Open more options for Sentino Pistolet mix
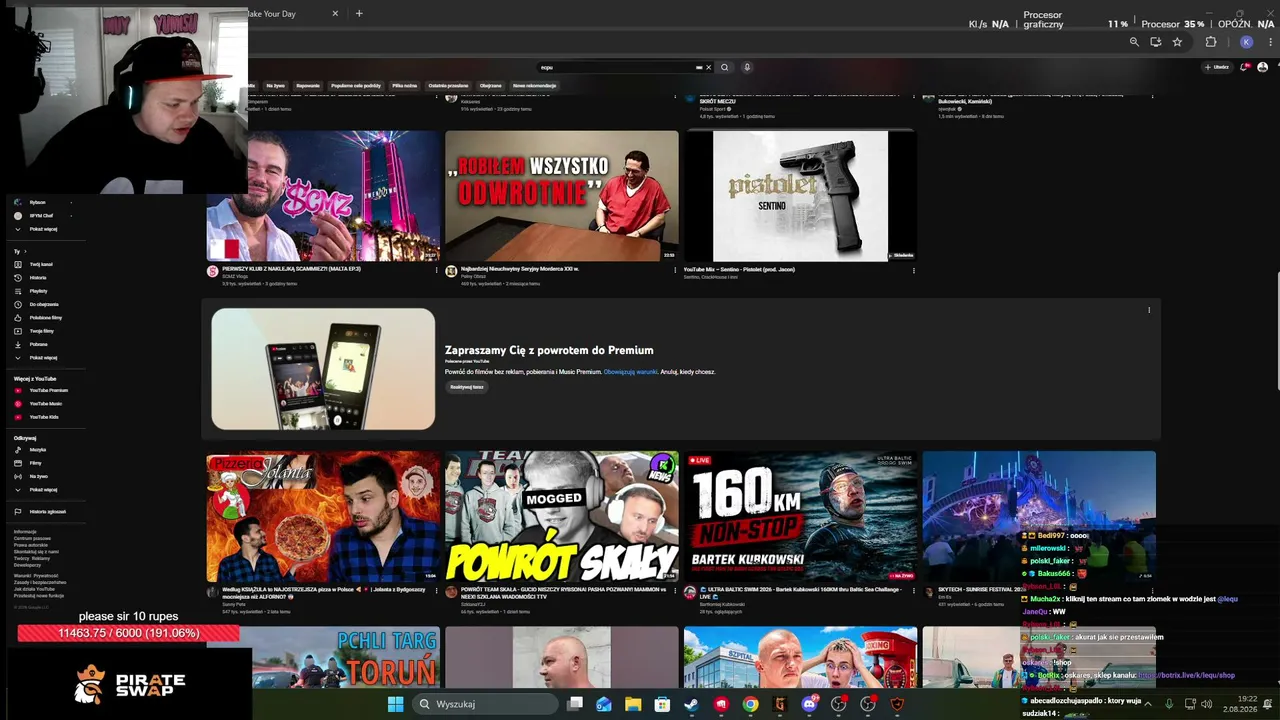 pos(913,270)
